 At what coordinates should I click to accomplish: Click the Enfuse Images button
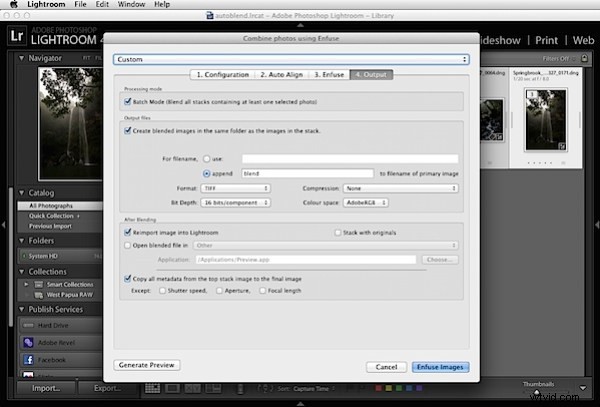click(x=440, y=367)
